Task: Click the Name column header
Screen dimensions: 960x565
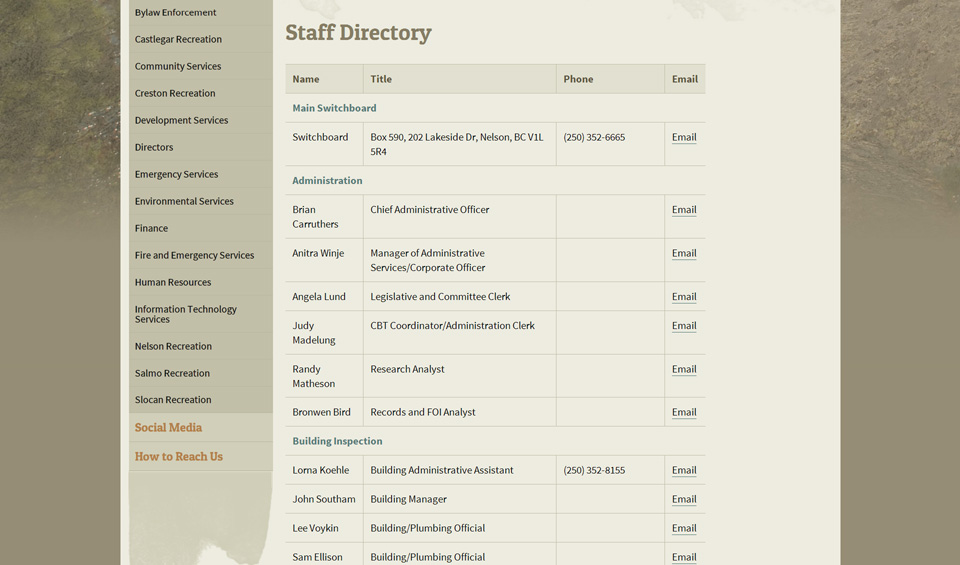Action: coord(306,79)
